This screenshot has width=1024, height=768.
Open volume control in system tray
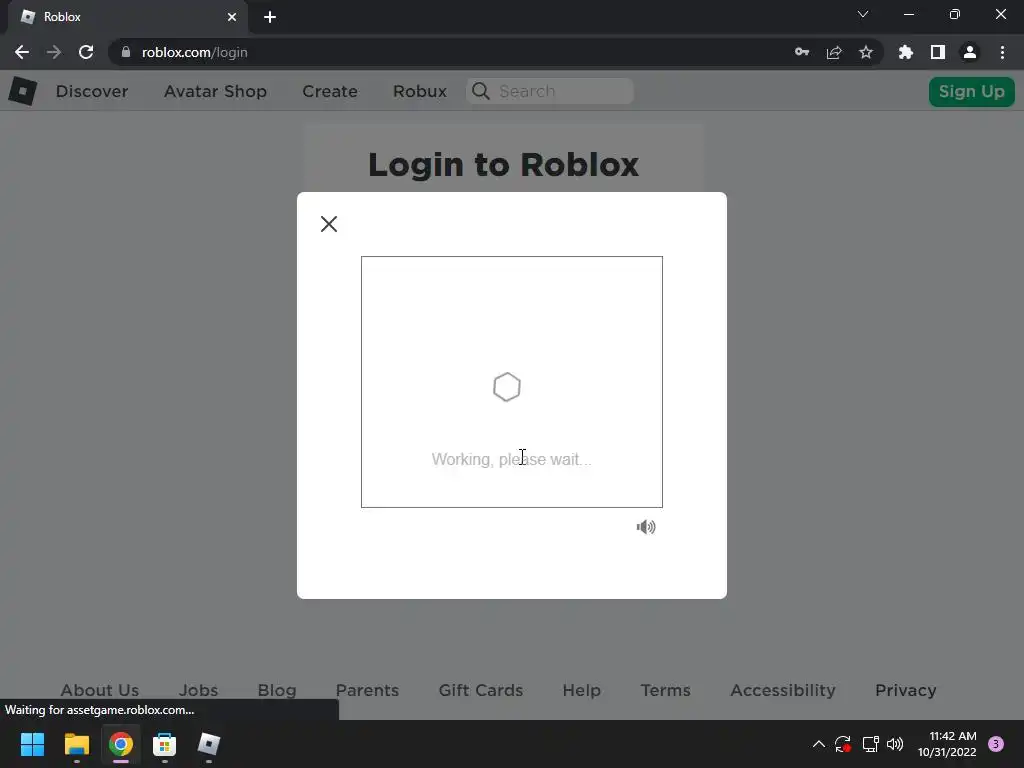point(895,744)
